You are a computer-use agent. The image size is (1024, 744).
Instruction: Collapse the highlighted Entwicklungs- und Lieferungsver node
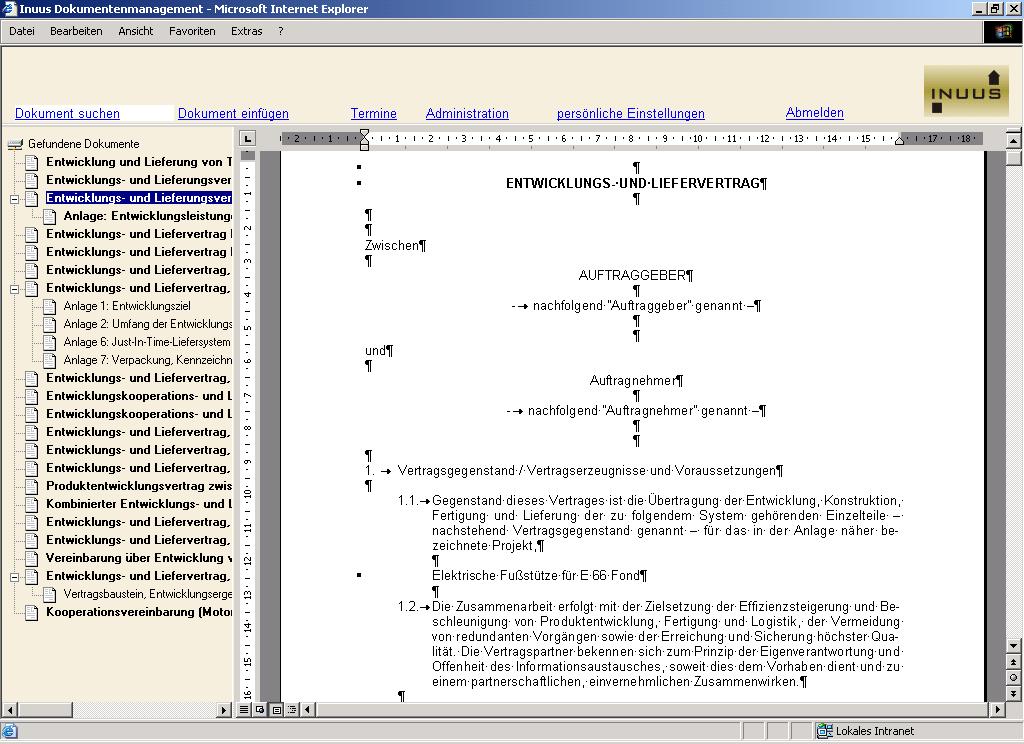coord(14,199)
